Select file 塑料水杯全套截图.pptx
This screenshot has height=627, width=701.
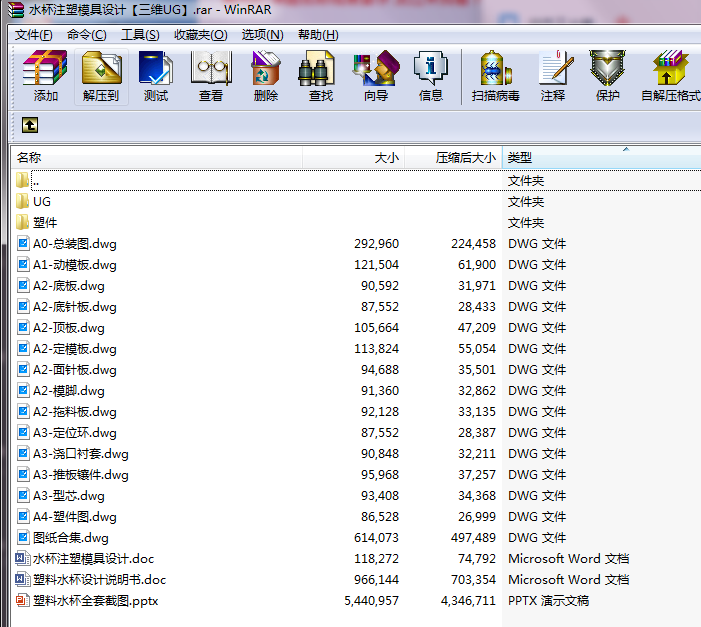click(x=356, y=601)
